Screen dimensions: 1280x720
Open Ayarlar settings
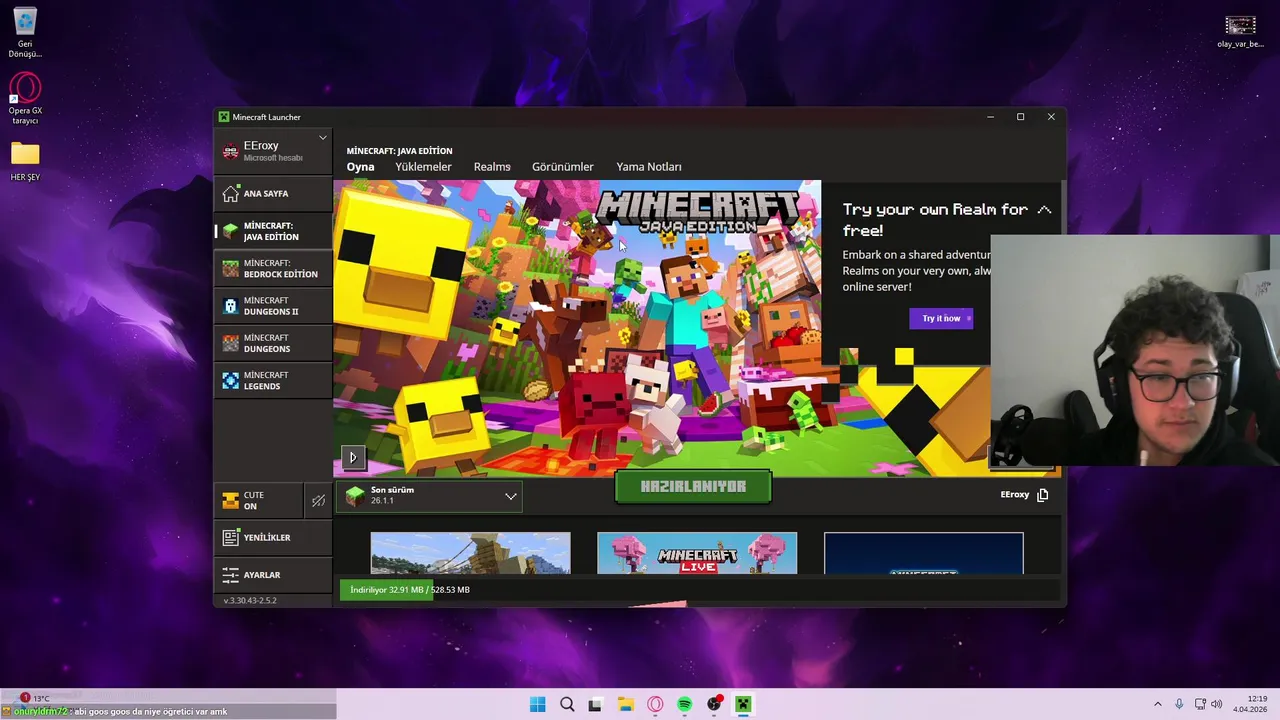(273, 575)
